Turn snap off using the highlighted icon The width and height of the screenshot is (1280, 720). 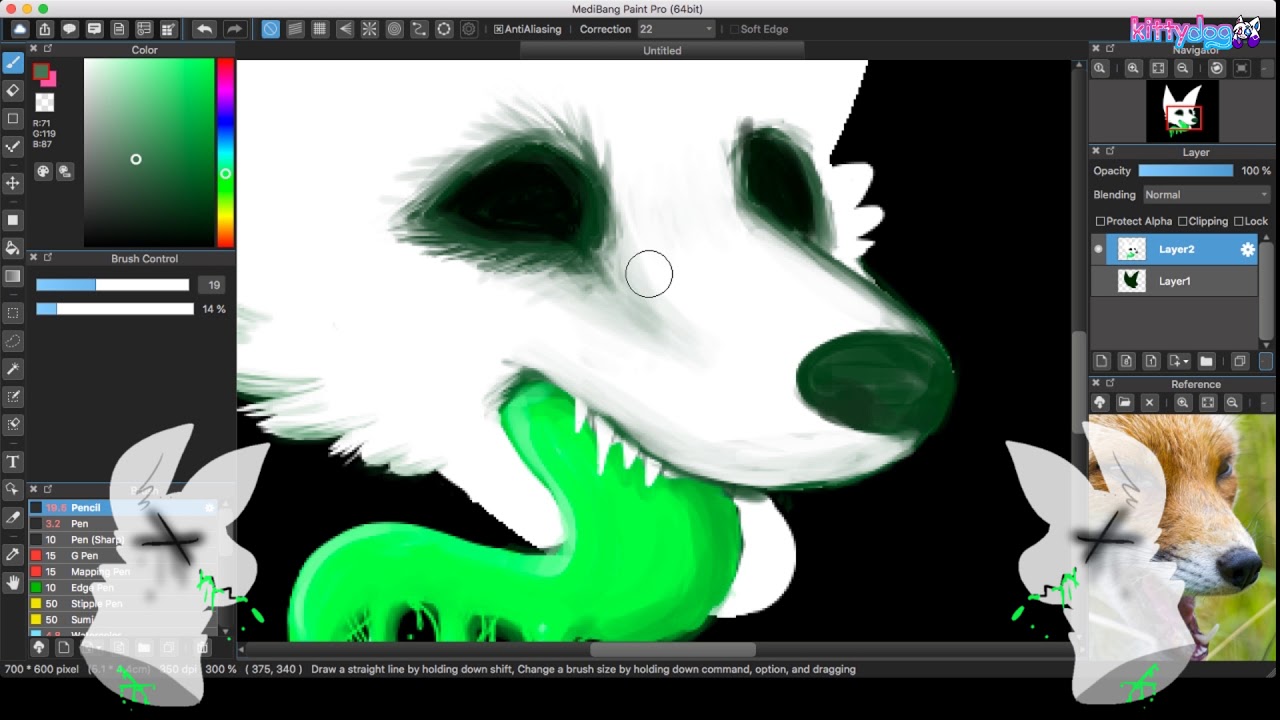coord(271,29)
